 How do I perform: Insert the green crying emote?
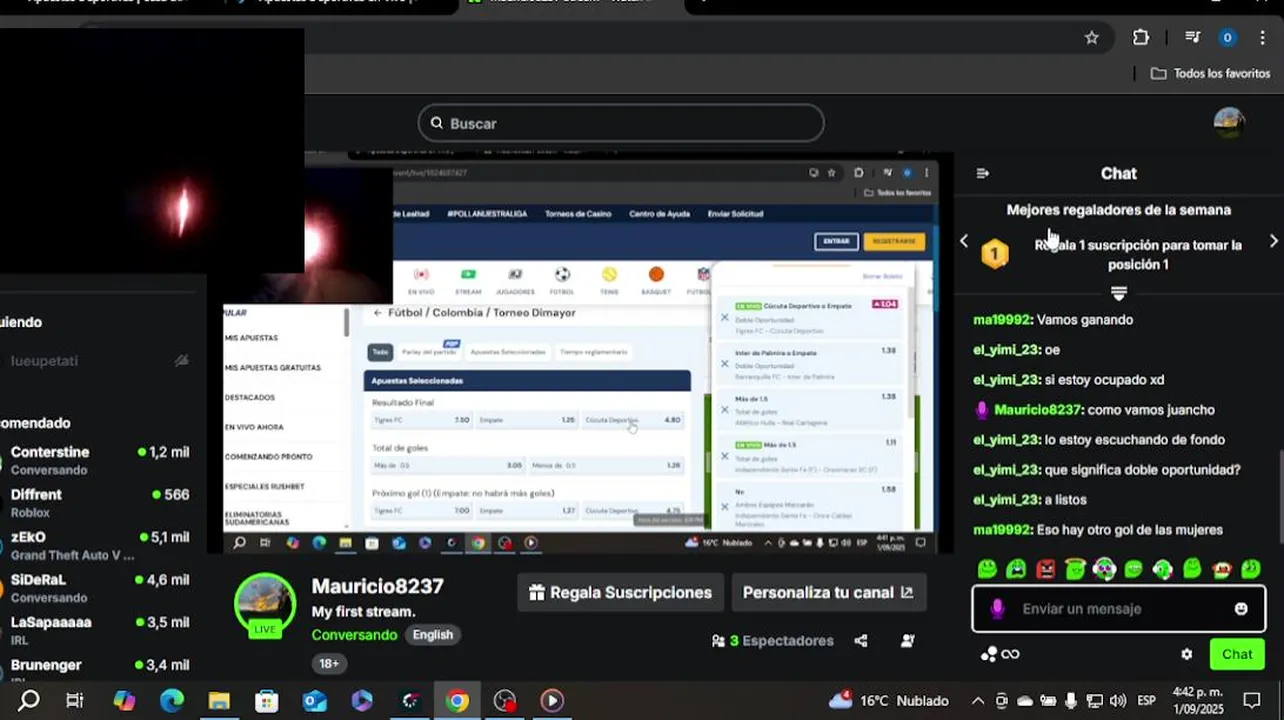(1016, 569)
